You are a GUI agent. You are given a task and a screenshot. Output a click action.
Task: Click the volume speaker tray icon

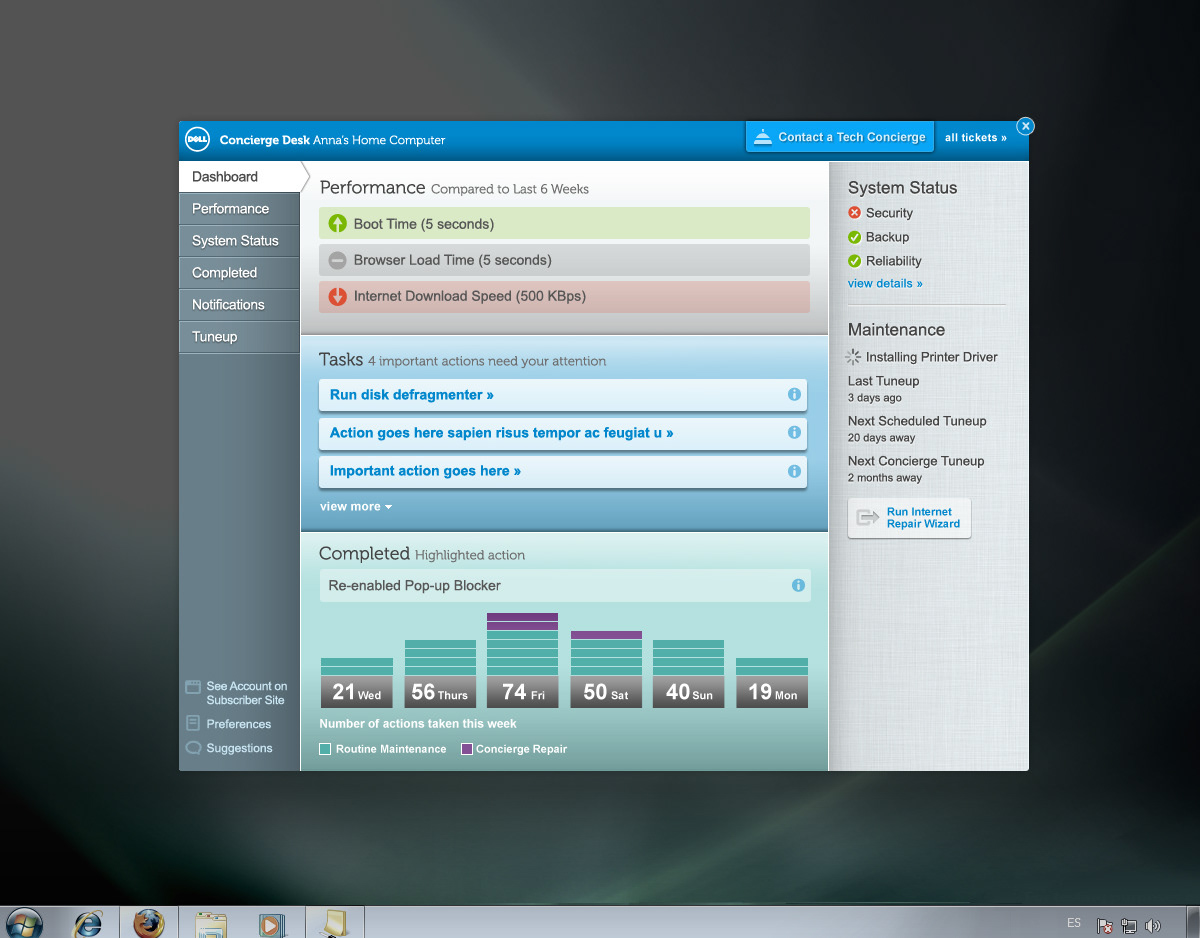click(x=1152, y=926)
